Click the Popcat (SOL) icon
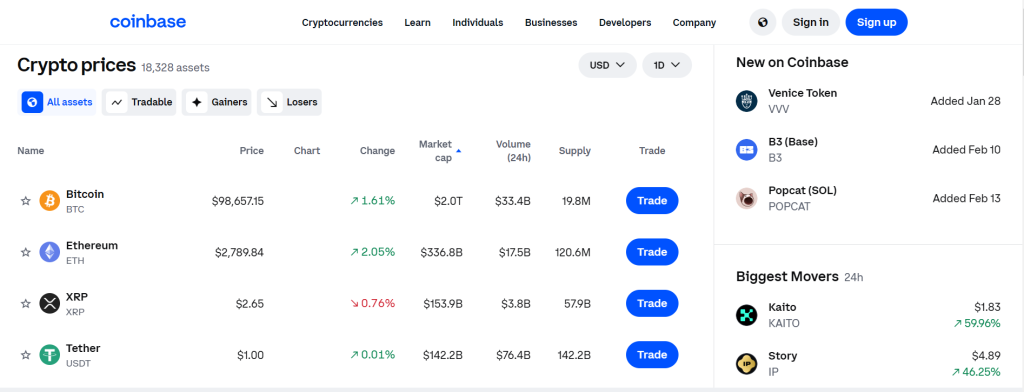This screenshot has width=1024, height=392. click(746, 198)
